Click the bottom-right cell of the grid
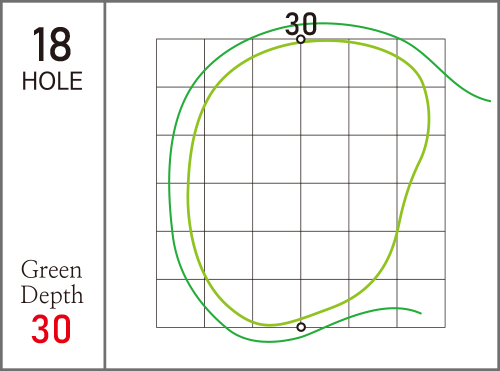 [421, 303]
